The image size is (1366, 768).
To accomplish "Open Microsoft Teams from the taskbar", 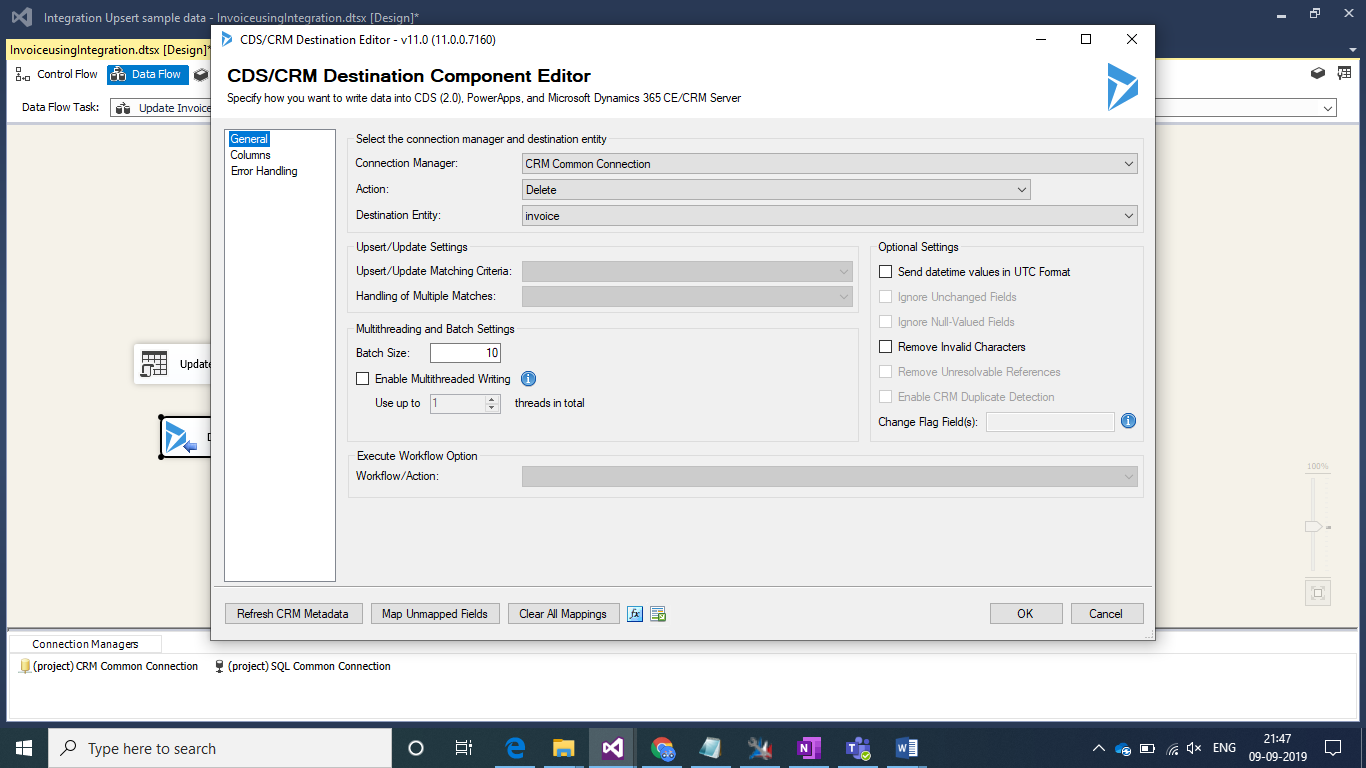I will pyautogui.click(x=858, y=748).
